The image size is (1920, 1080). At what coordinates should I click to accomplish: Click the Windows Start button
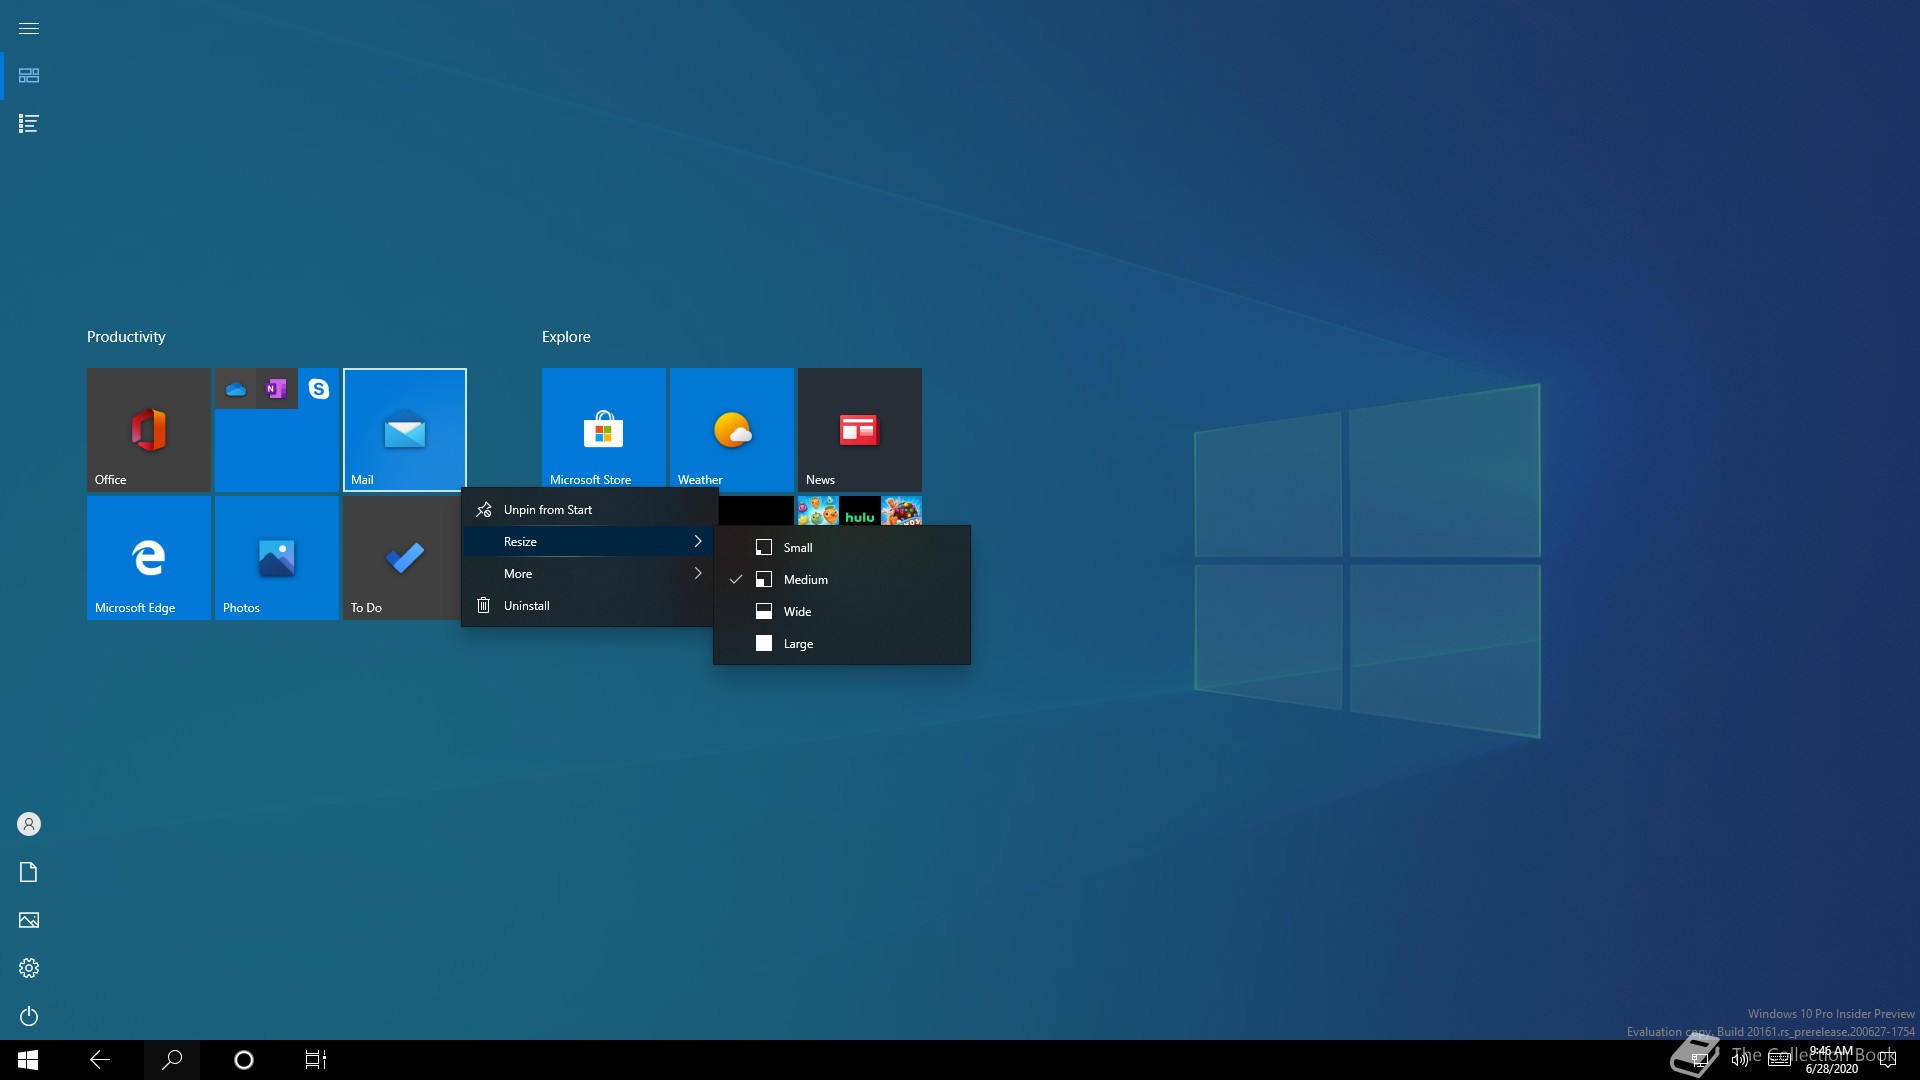pos(28,1060)
